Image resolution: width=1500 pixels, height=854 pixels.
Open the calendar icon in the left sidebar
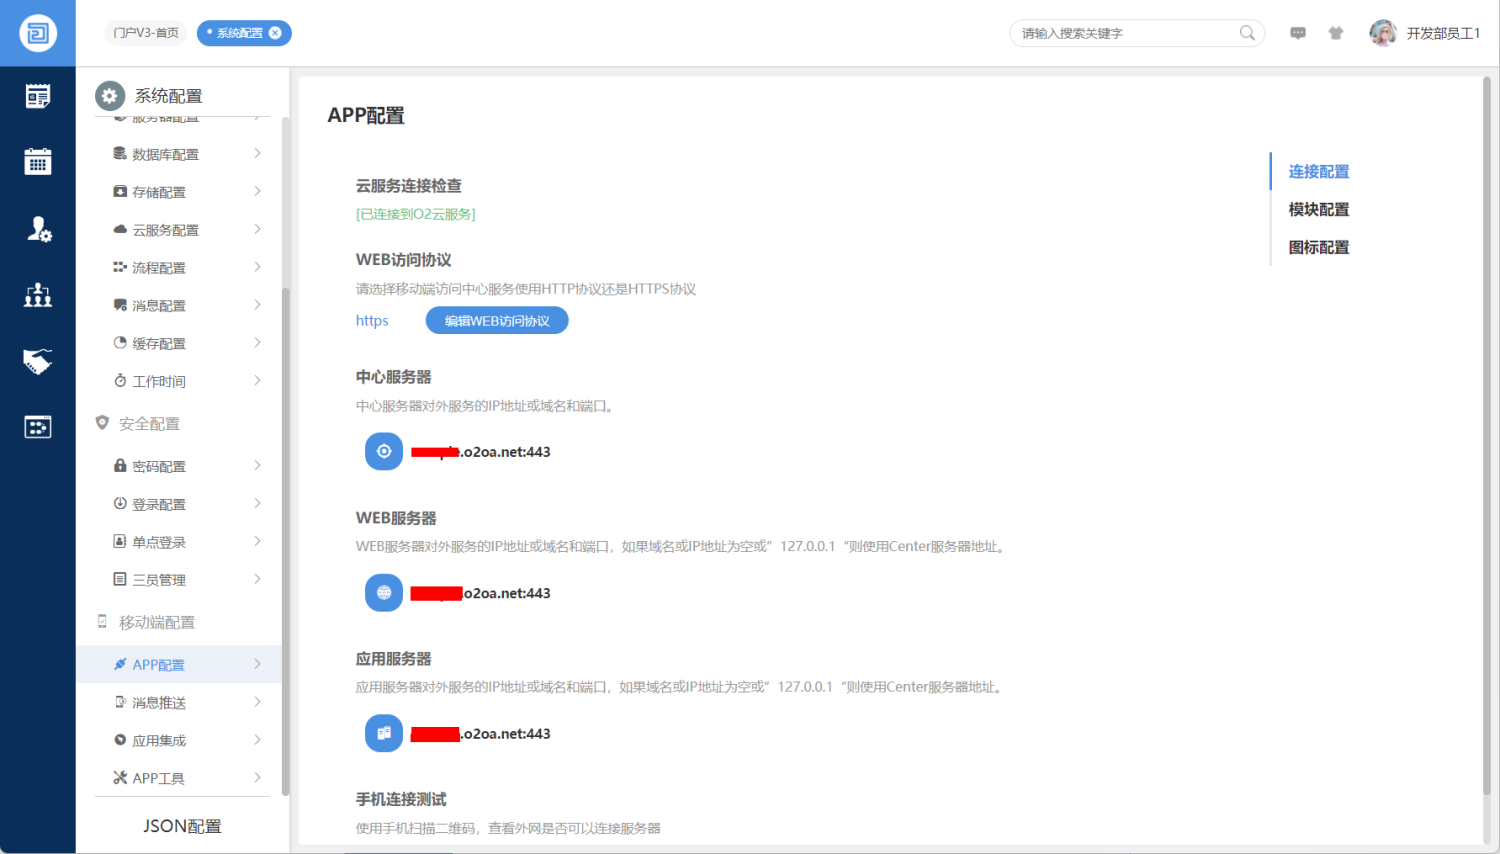pos(38,161)
